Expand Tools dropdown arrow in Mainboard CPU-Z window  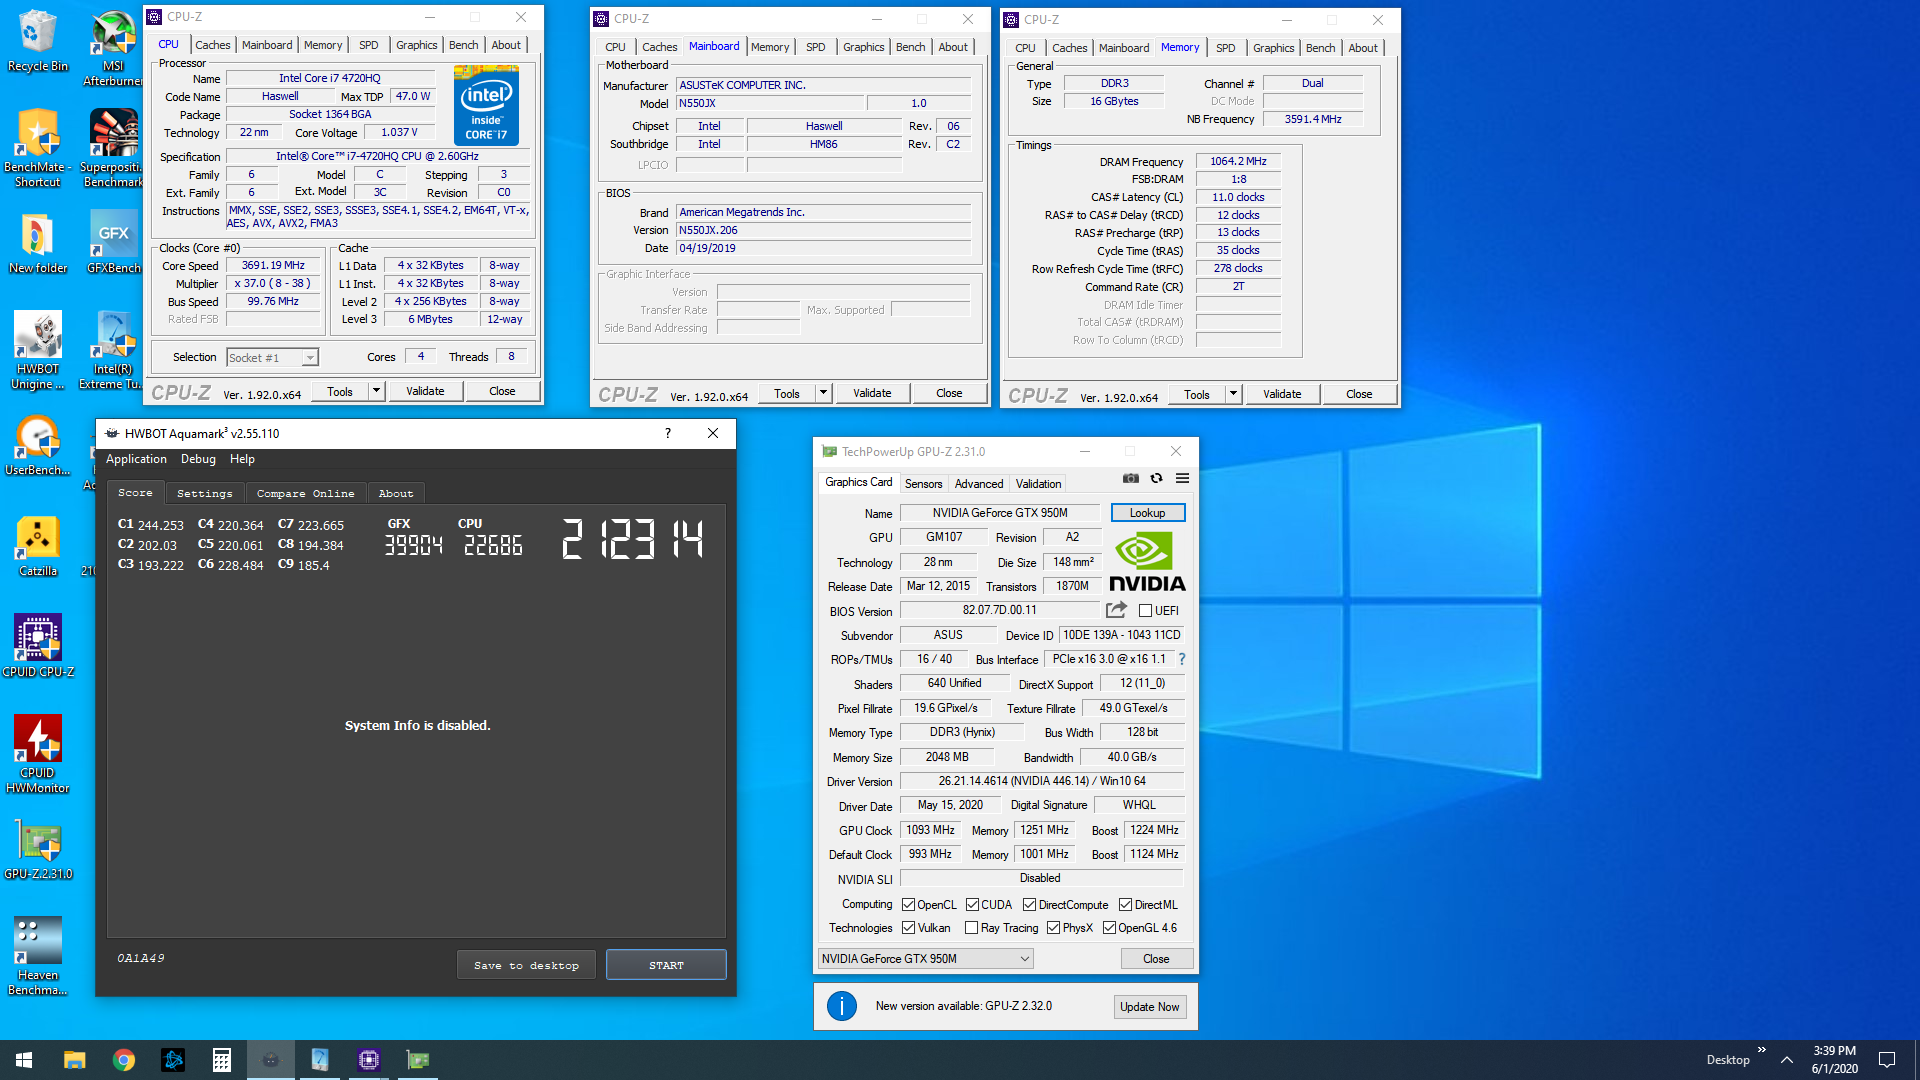pyautogui.click(x=823, y=393)
